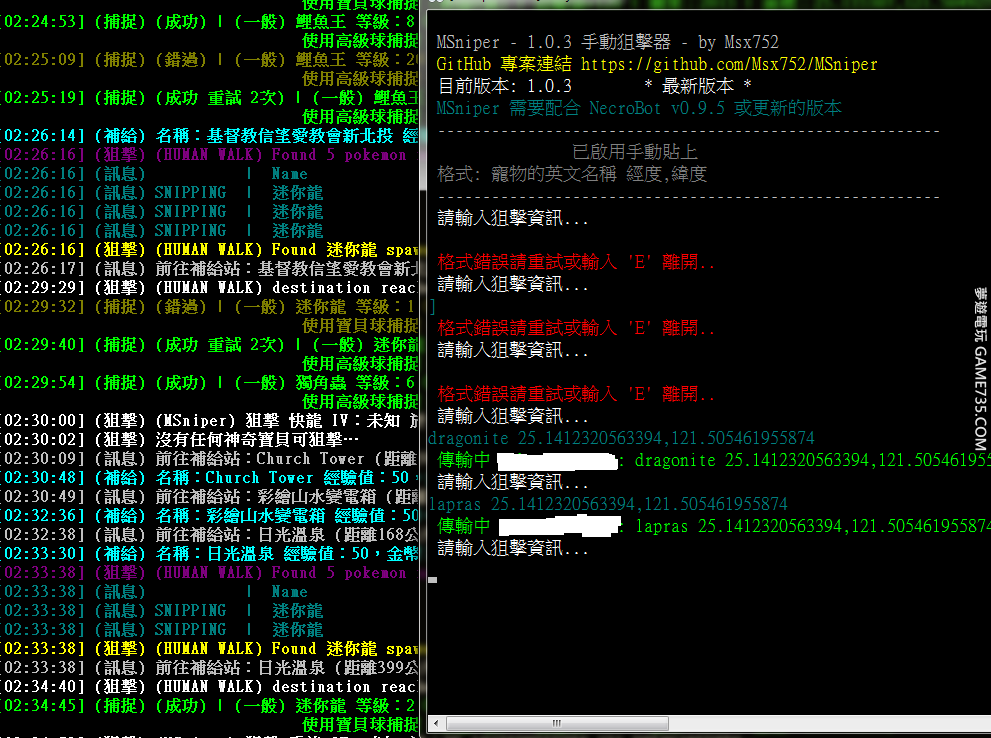Select the green '傳輸中' dragonite status line

(x=714, y=460)
